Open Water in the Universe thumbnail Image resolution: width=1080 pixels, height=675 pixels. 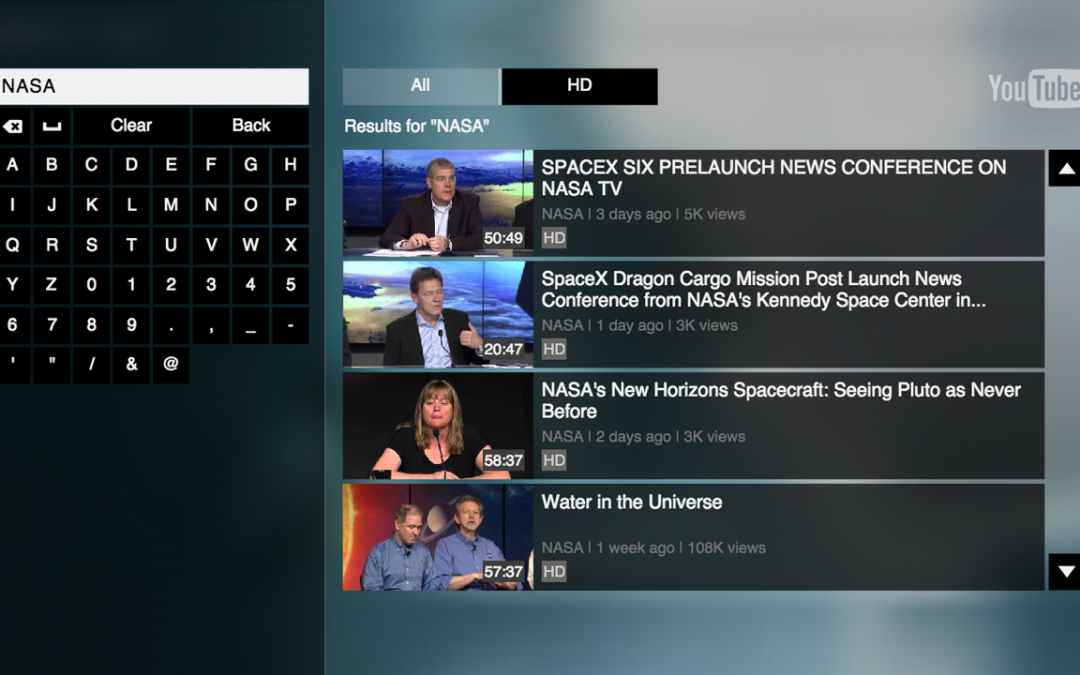pos(438,537)
